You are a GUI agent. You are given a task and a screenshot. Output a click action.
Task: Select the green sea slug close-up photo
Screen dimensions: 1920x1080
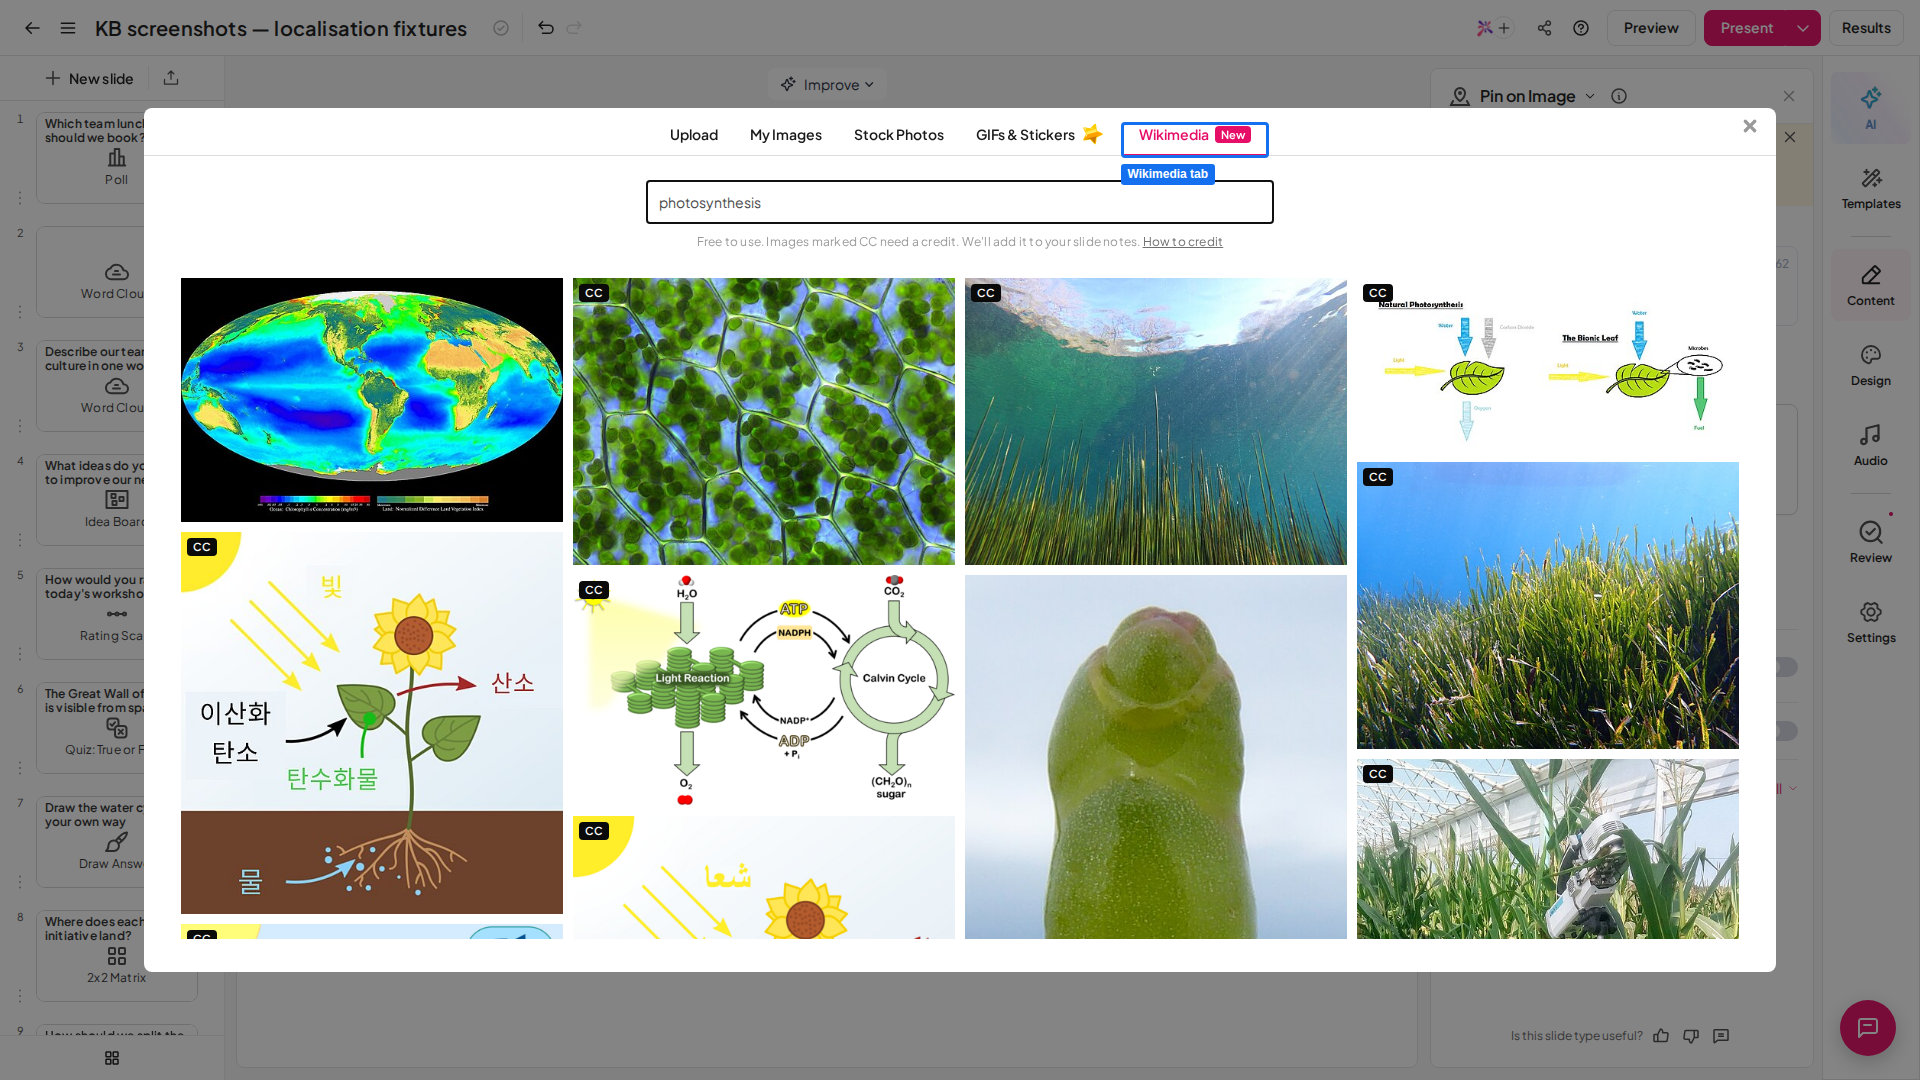point(1156,757)
